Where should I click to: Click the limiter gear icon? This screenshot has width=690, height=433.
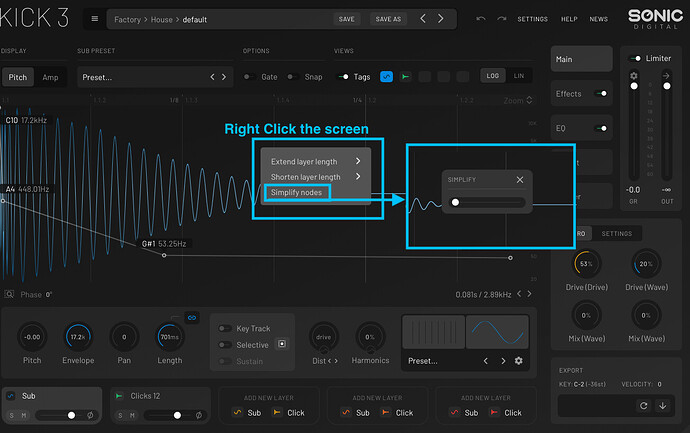pyautogui.click(x=633, y=75)
